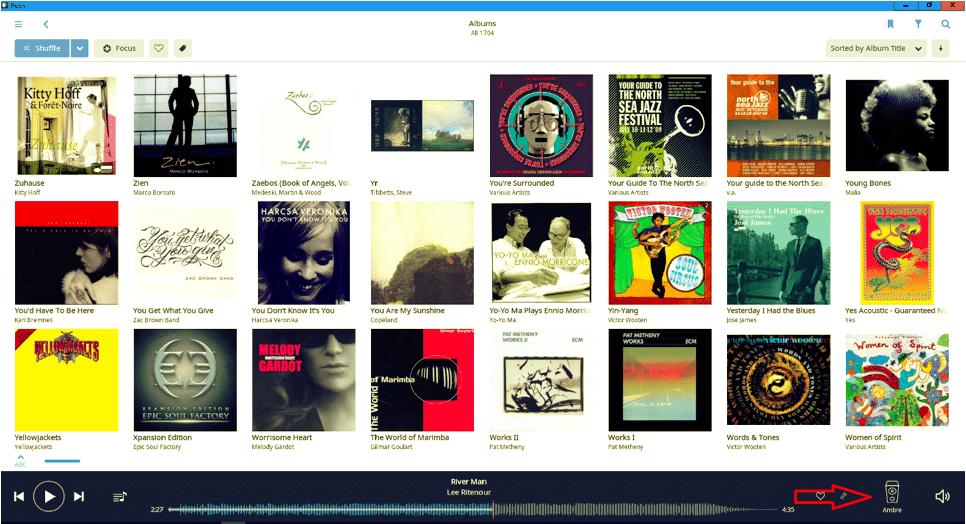
Task: Click the Kitty Hoff artist link
Action: point(27,193)
